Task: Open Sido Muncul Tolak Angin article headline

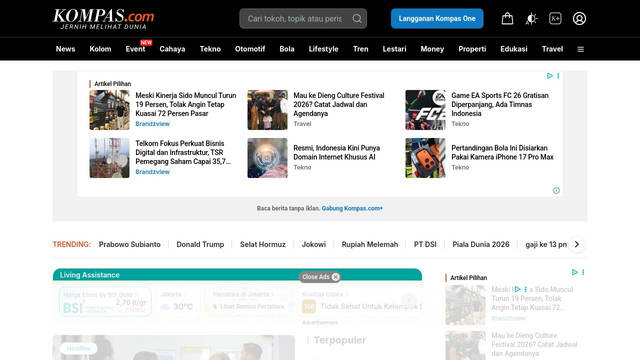Action: 186,104
